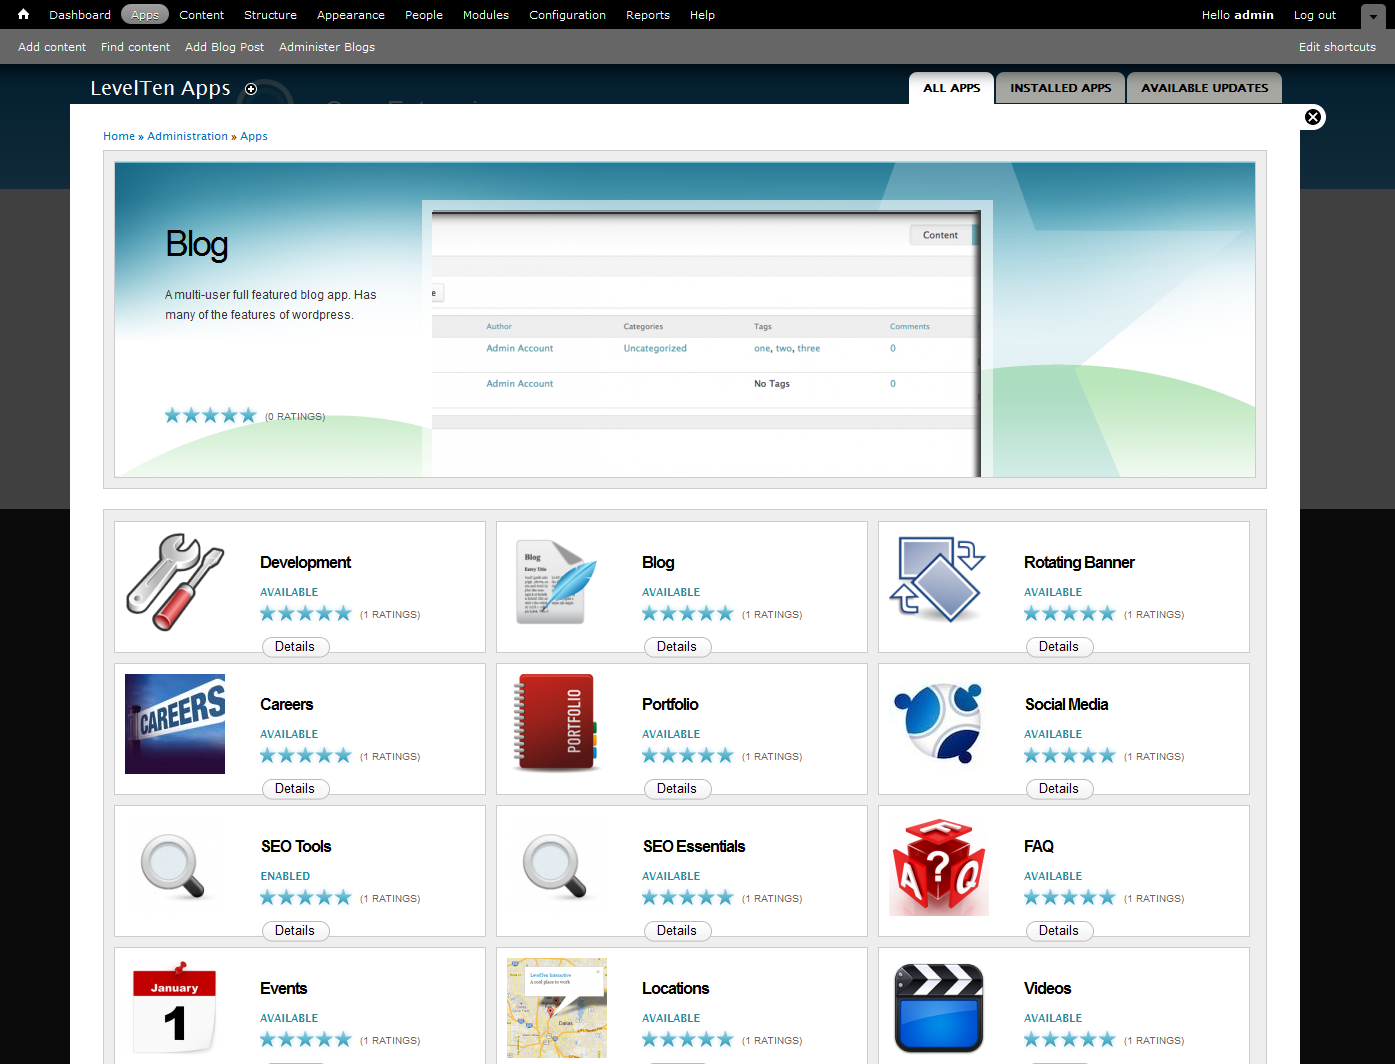Click the Social Media app icon

click(x=938, y=723)
